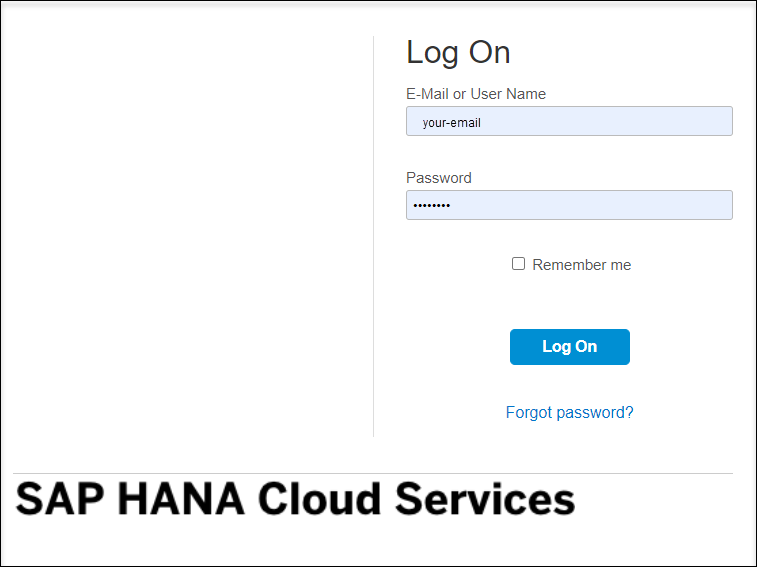Image resolution: width=757 pixels, height=567 pixels.
Task: Open the Forgot password? link
Action: [569, 412]
